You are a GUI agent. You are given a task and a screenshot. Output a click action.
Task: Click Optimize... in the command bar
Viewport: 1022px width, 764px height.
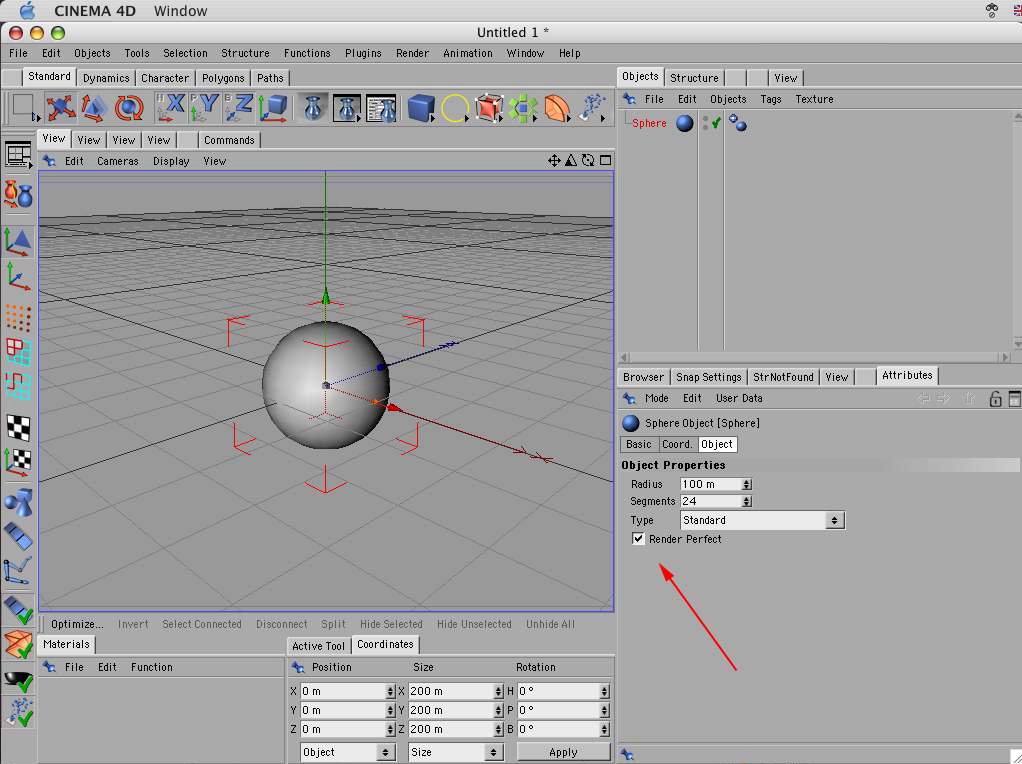[x=77, y=624]
